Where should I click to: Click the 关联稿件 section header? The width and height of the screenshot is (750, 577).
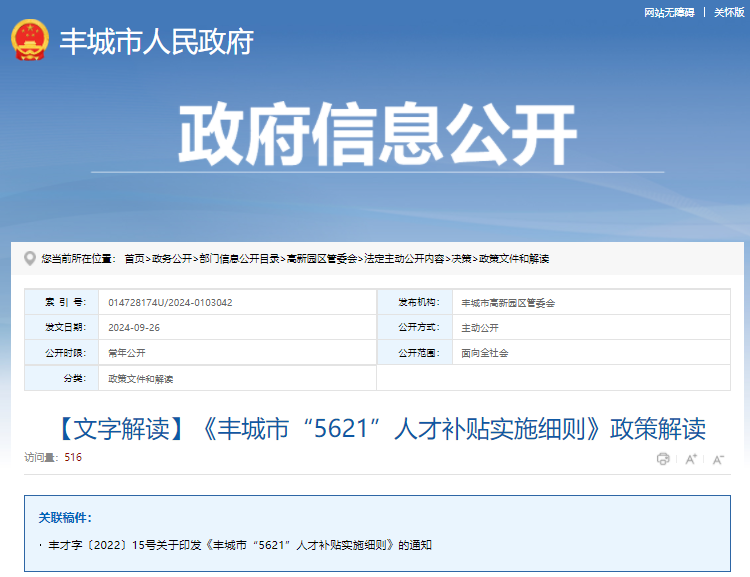65,517
